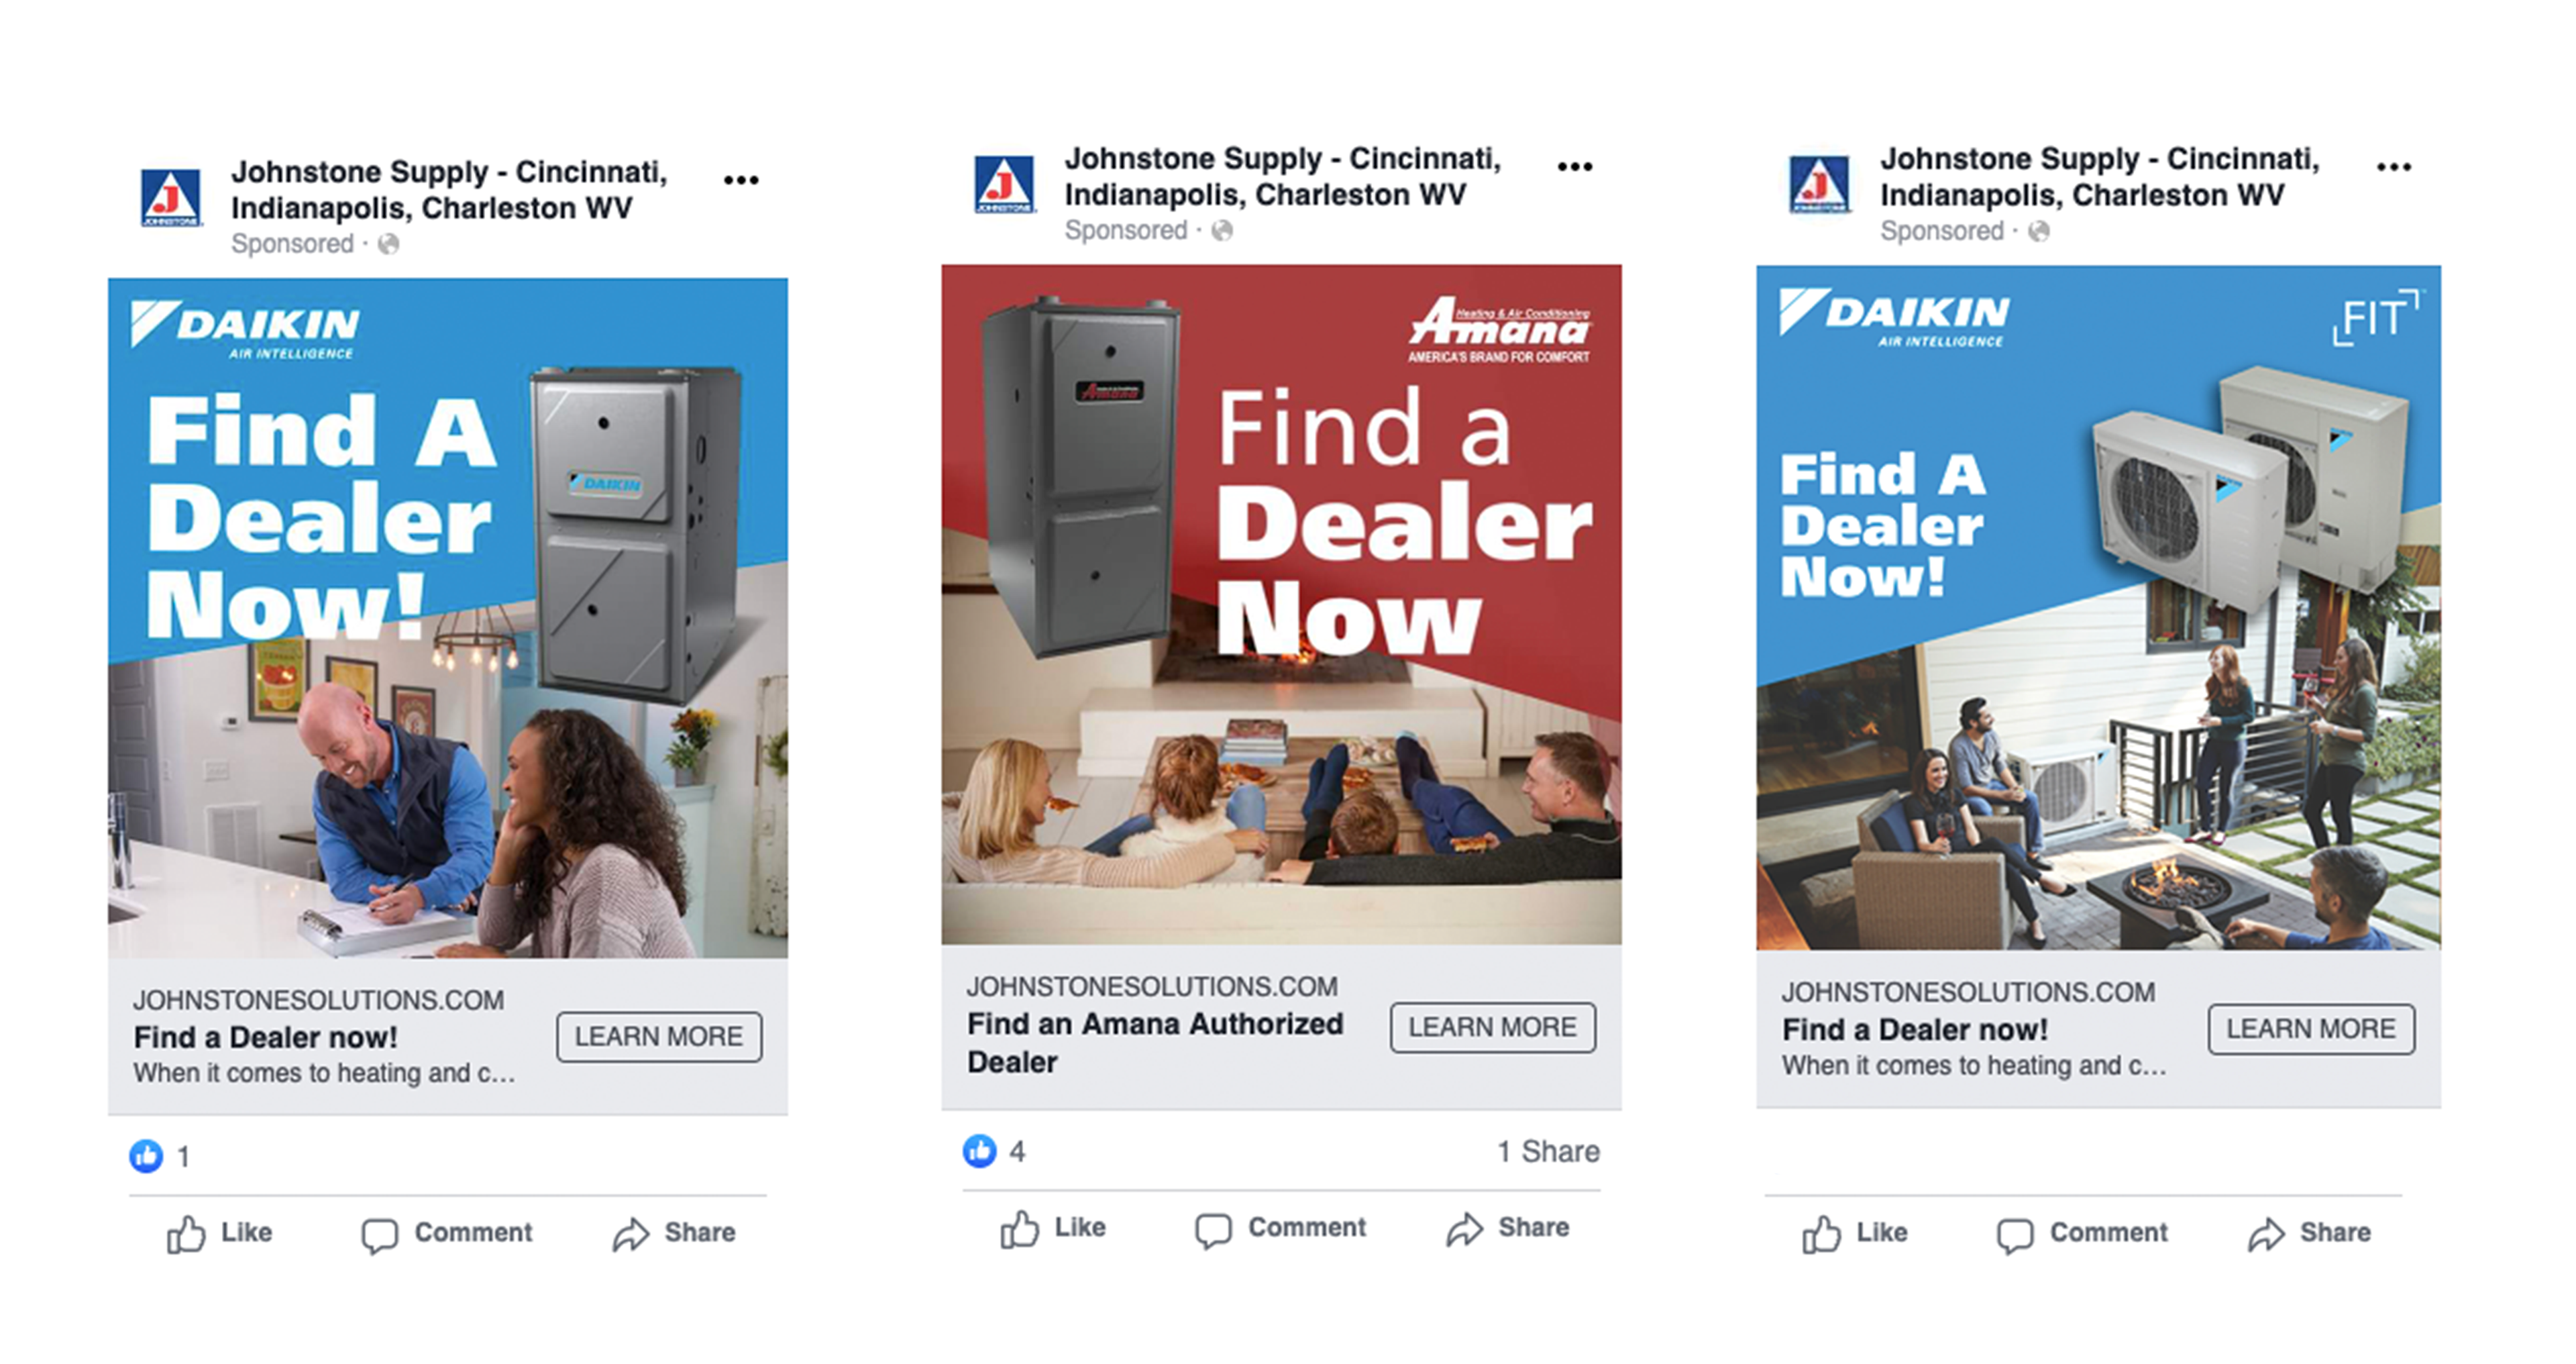Share the Amana dealer ad
This screenshot has height=1364, width=2576.
point(1508,1228)
